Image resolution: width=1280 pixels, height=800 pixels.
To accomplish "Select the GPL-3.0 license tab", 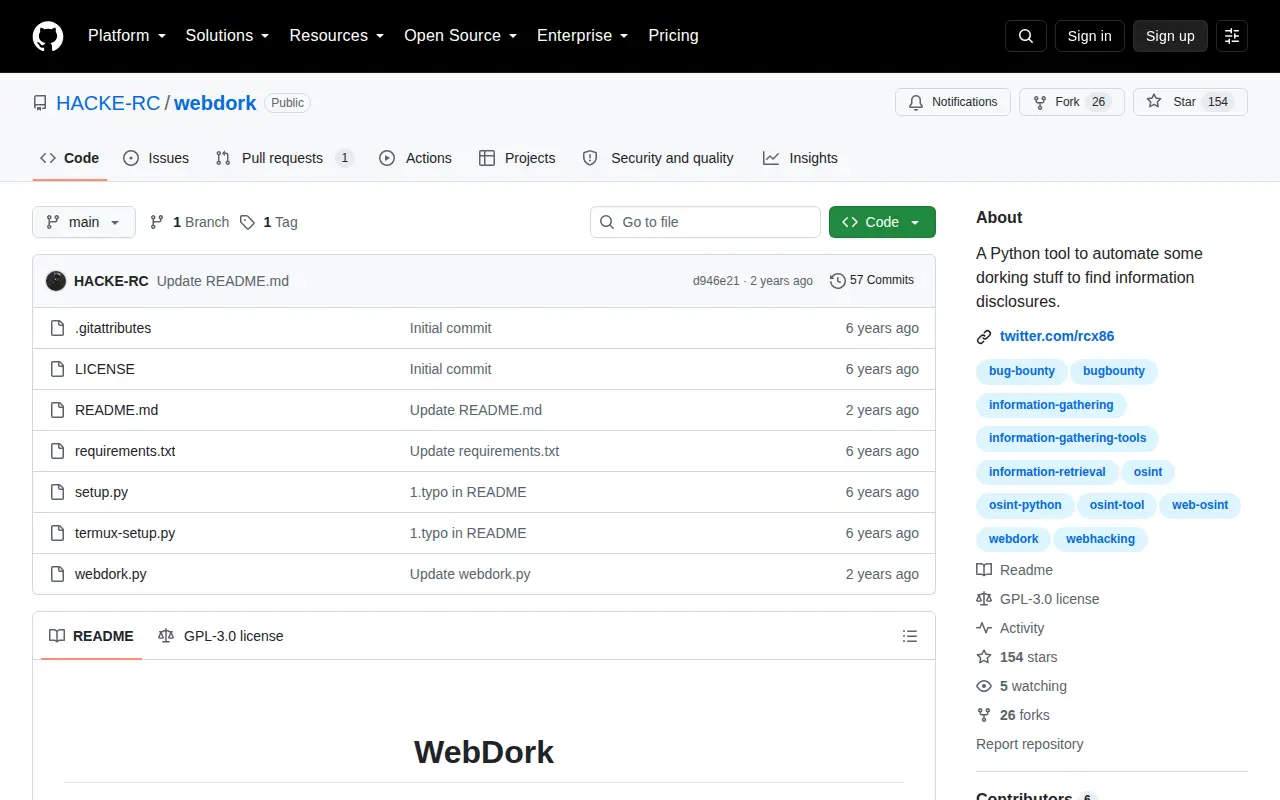I will [x=221, y=636].
